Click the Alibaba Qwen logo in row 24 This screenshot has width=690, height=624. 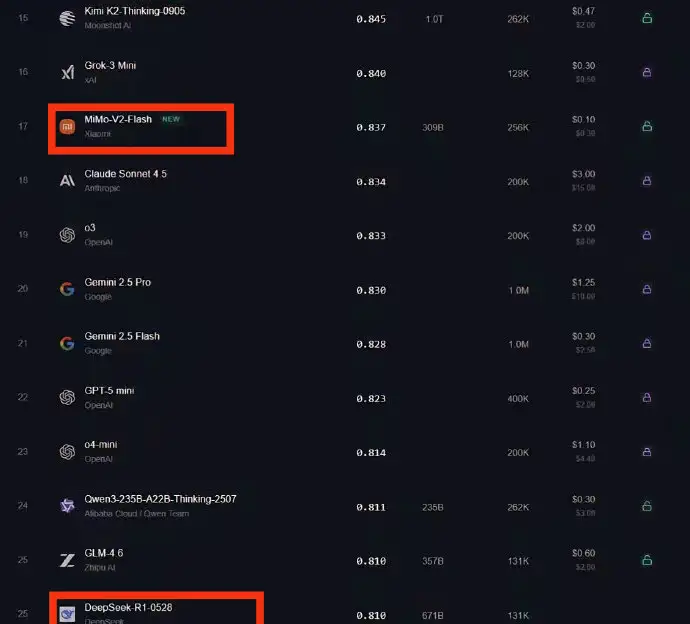pos(67,505)
